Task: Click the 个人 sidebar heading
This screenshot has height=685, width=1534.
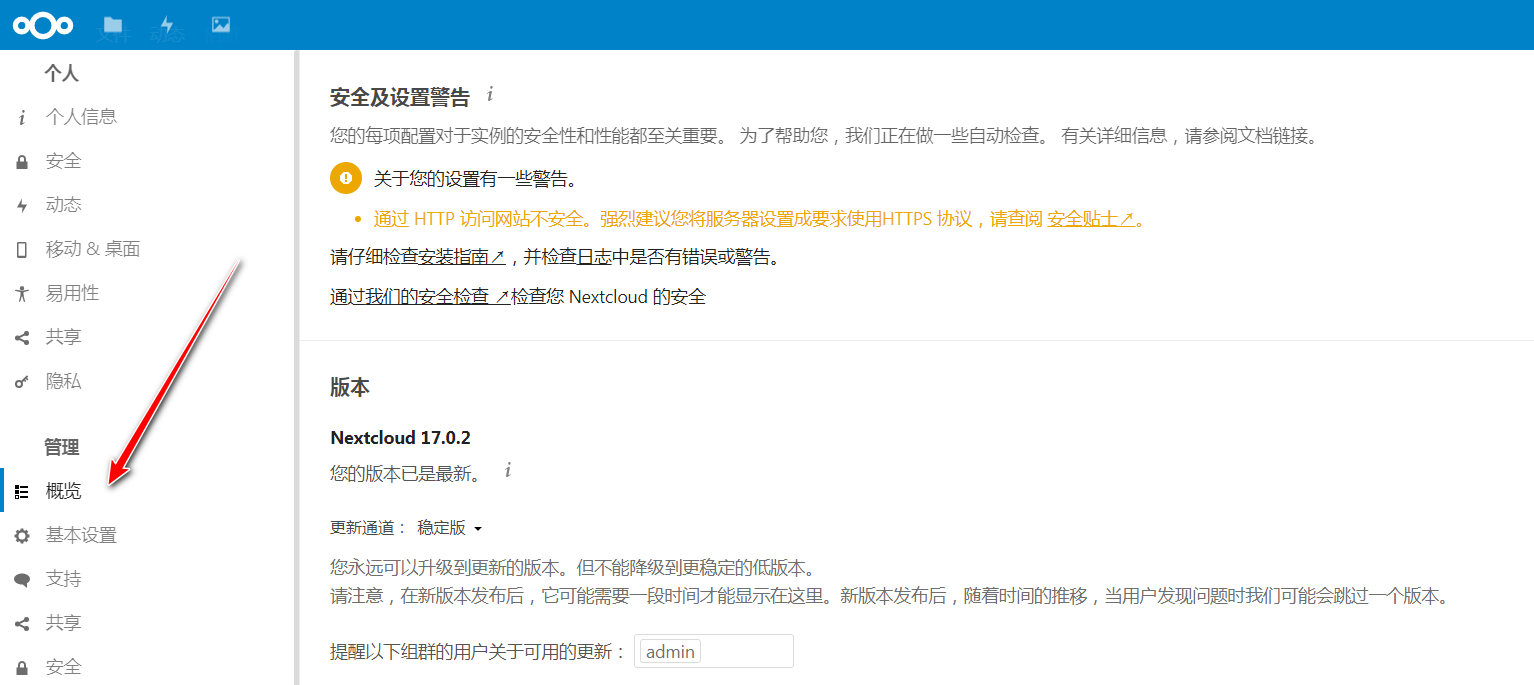Action: pos(62,74)
